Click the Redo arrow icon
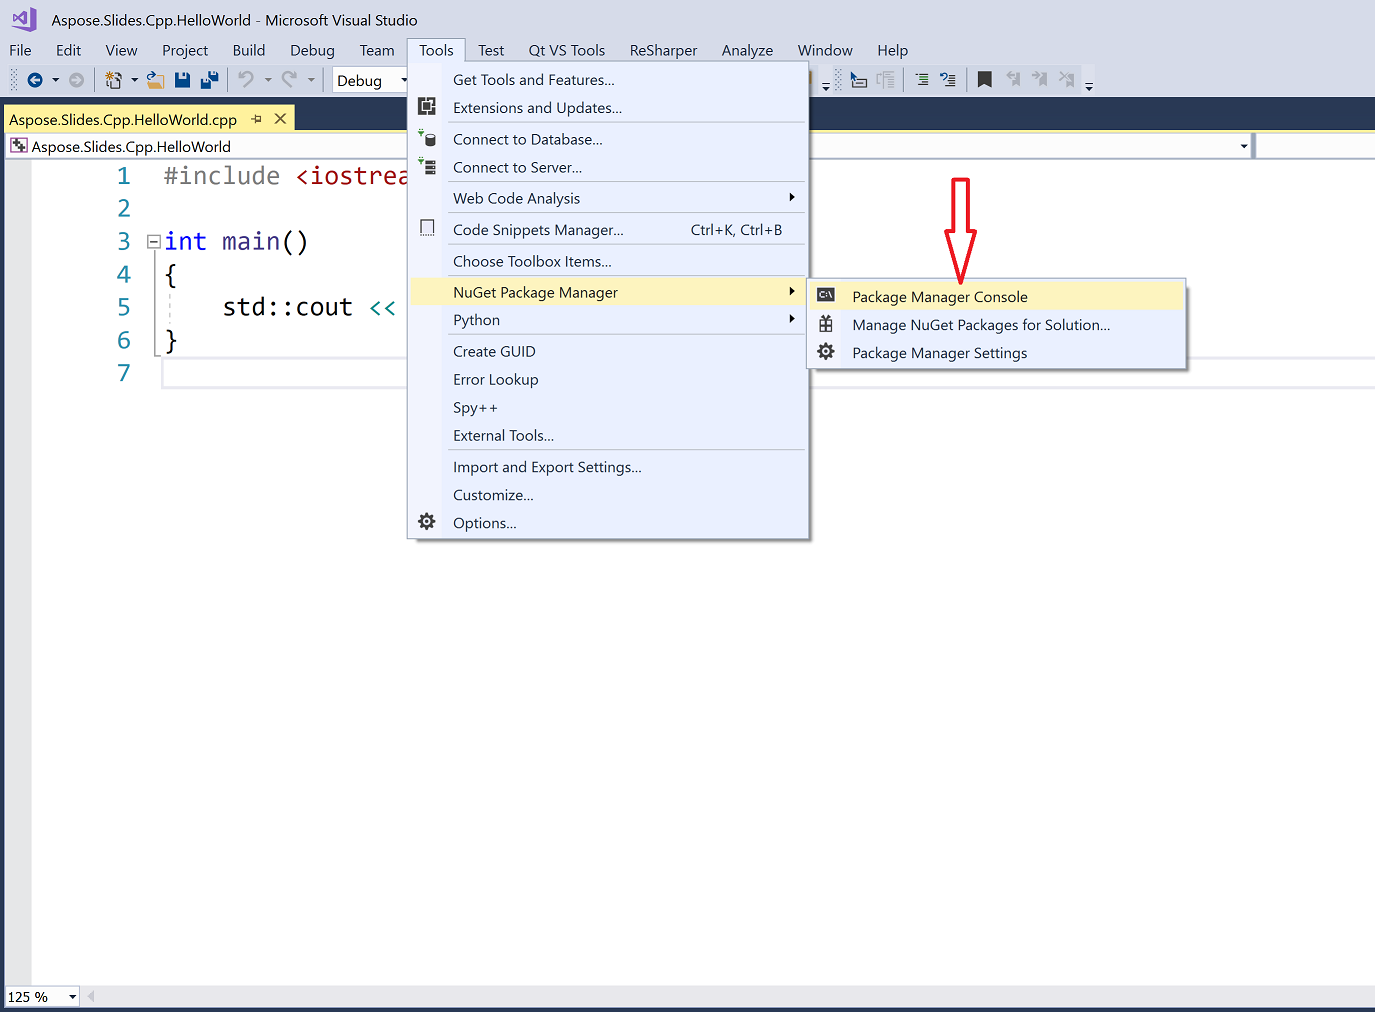The height and width of the screenshot is (1012, 1375). pyautogui.click(x=289, y=79)
